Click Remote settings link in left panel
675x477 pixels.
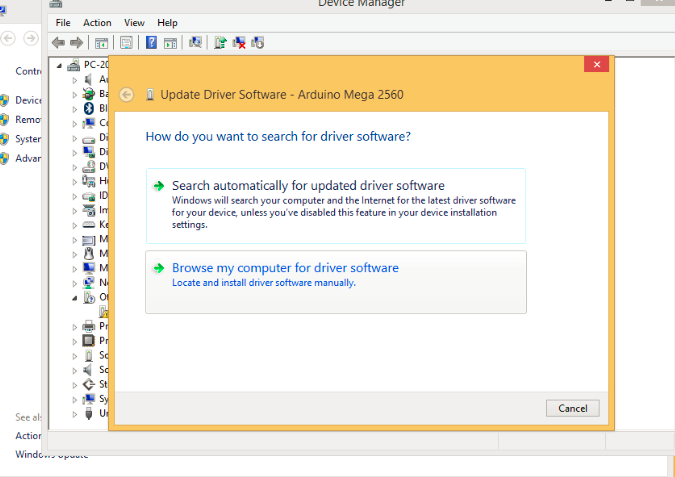pos(28,119)
